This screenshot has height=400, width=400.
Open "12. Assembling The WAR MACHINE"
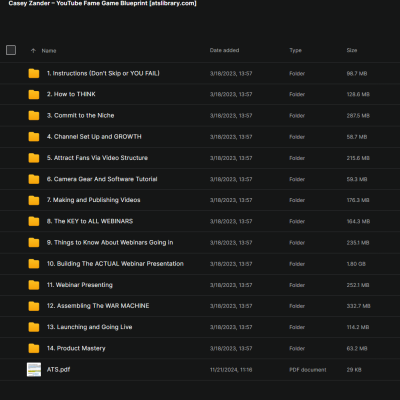pyautogui.click(x=98, y=306)
